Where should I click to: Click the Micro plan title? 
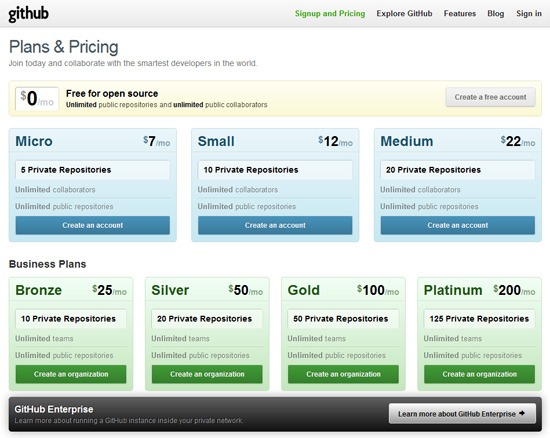(34, 141)
